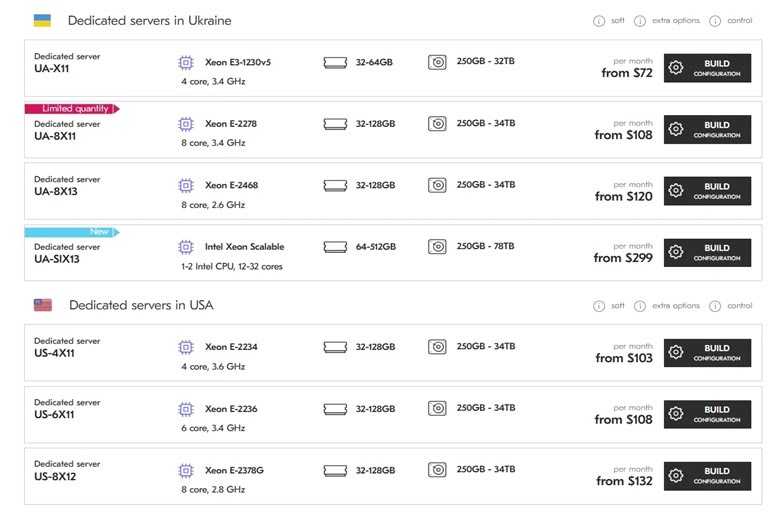Click the soft info icon in USA header
768x512 pixels.
pos(599,306)
